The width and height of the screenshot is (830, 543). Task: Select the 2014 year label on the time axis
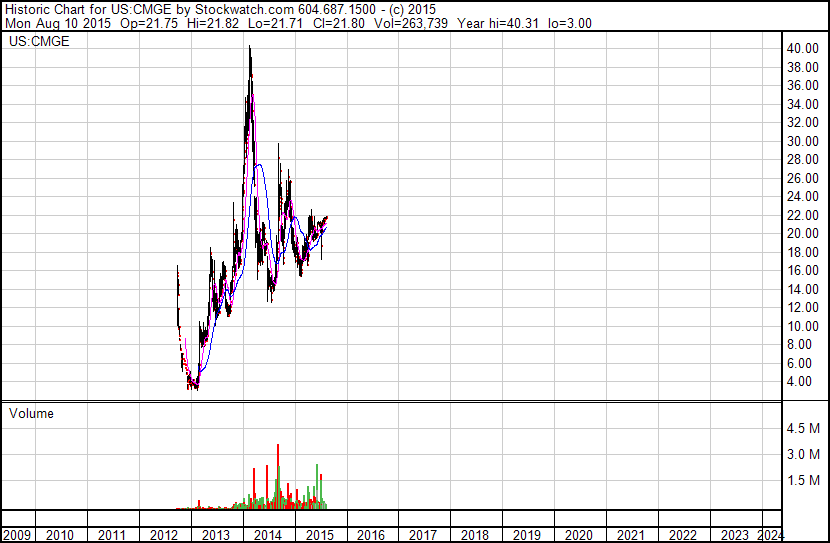[267, 535]
